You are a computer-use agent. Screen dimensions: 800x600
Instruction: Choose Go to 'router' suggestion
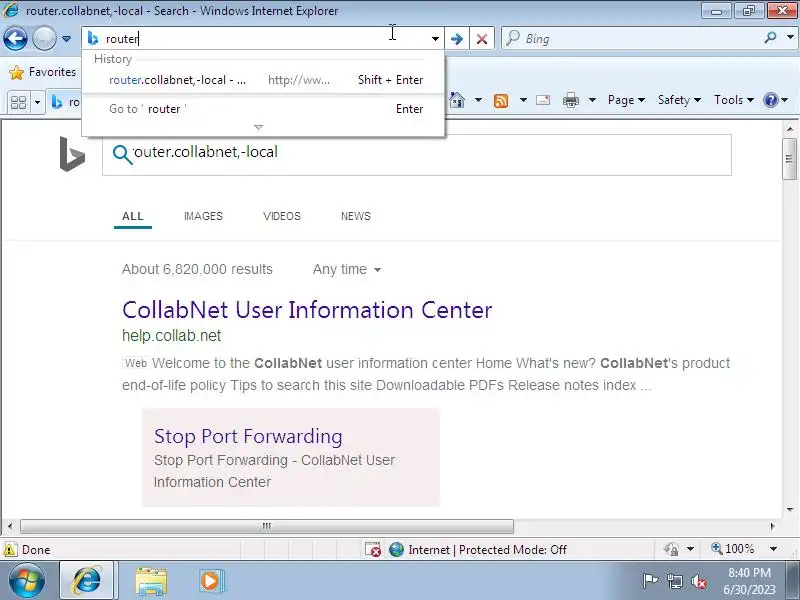click(263, 109)
